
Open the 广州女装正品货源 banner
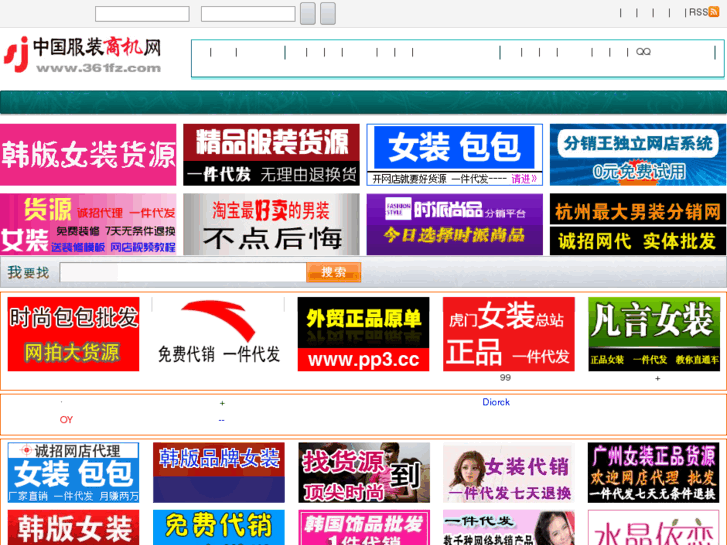coord(654,472)
